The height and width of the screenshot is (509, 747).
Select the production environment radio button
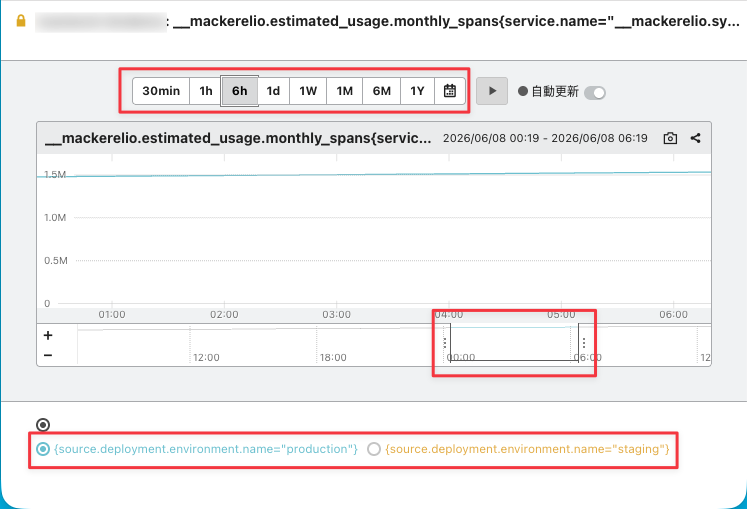[x=43, y=449]
